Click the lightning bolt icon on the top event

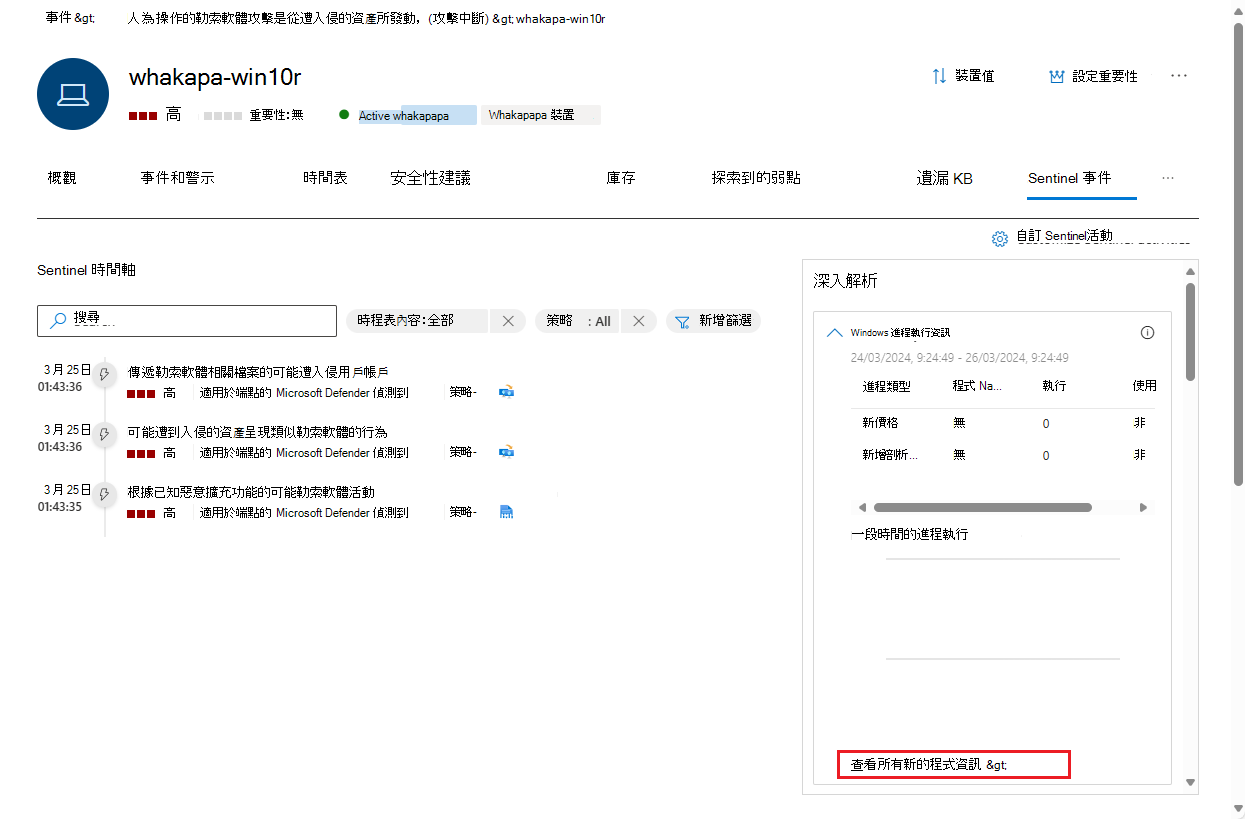(x=104, y=375)
